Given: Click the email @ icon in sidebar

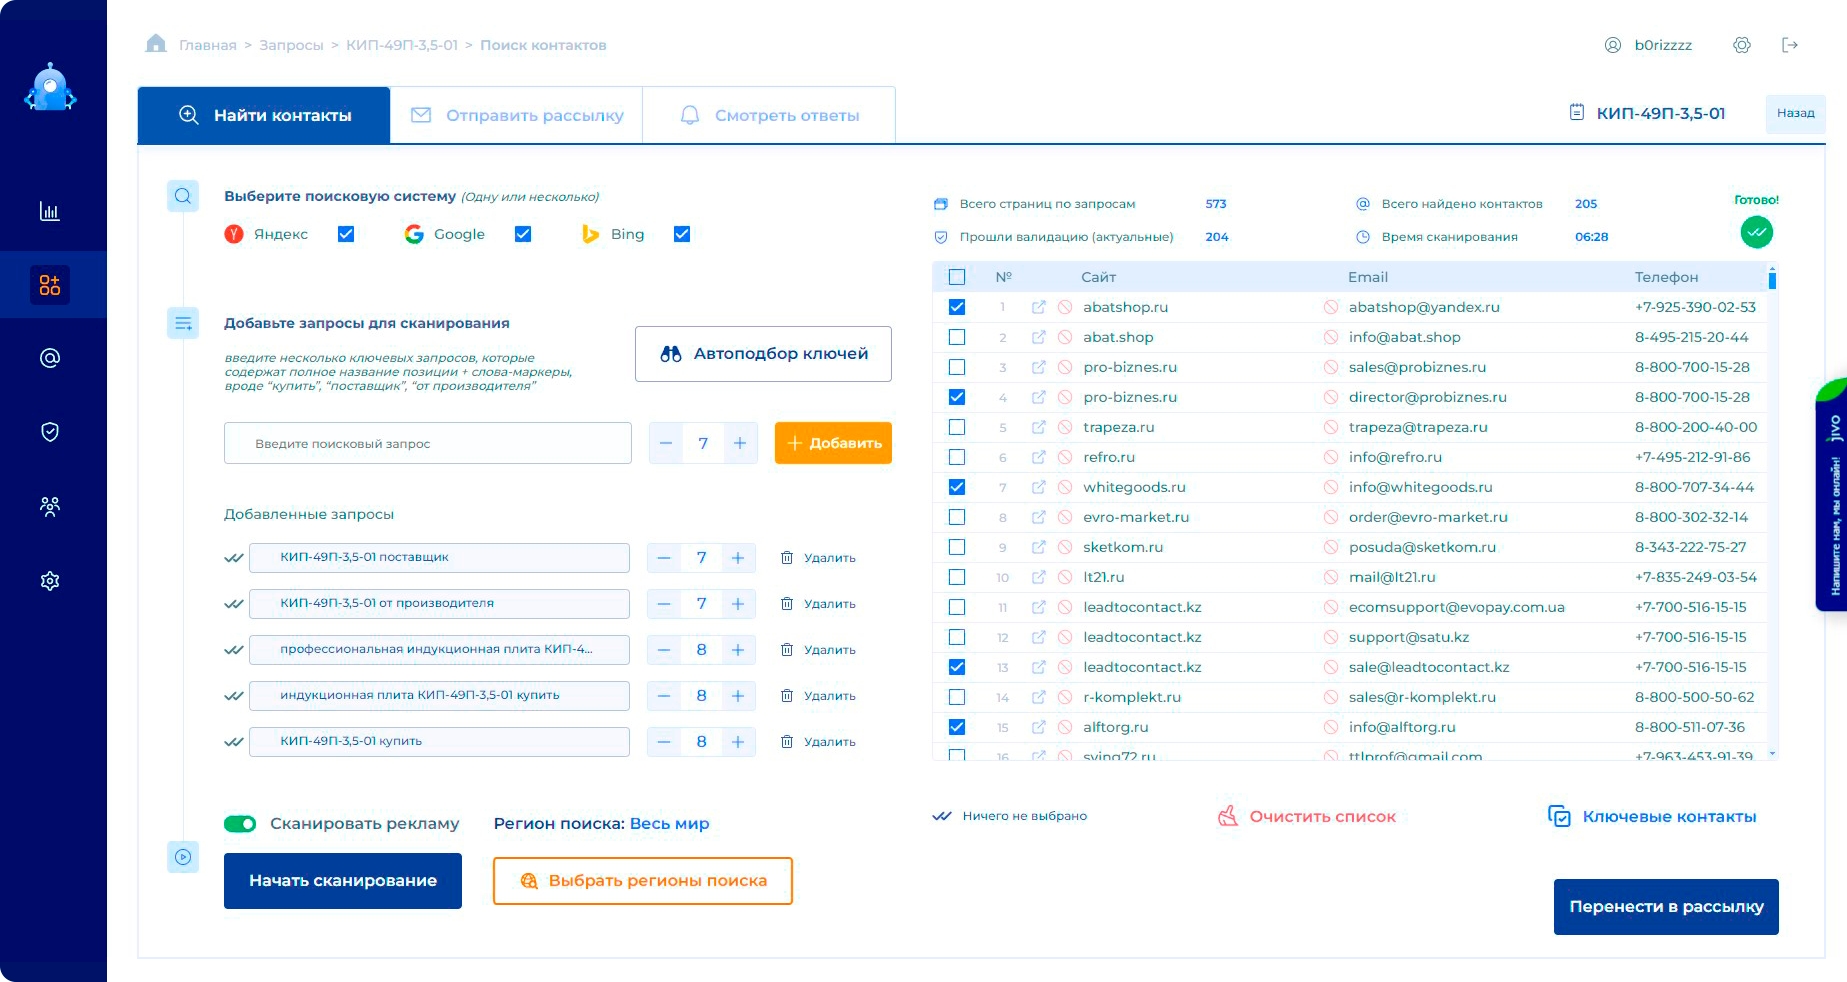Looking at the screenshot, I should click(49, 358).
